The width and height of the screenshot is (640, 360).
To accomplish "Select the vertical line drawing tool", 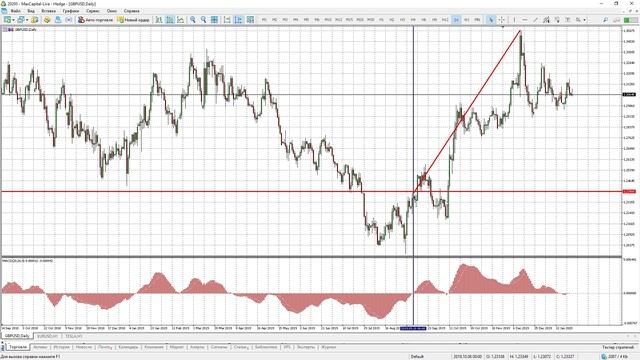I will pyautogui.click(x=514, y=20).
